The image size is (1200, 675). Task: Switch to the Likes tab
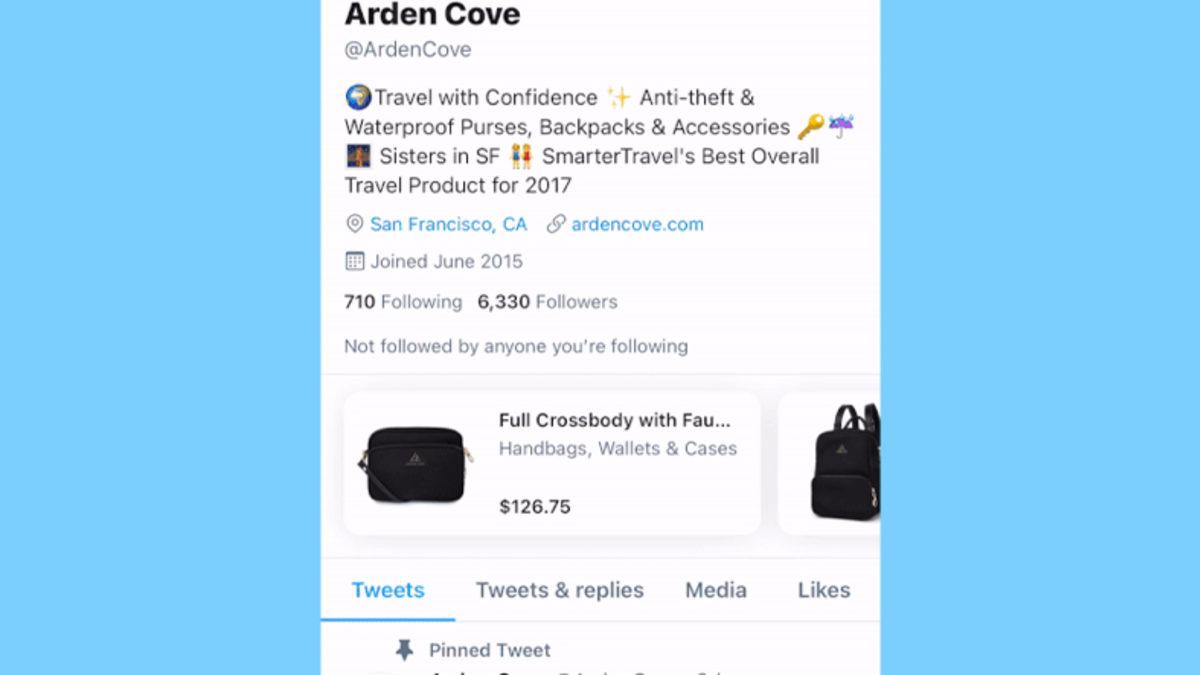(x=824, y=590)
